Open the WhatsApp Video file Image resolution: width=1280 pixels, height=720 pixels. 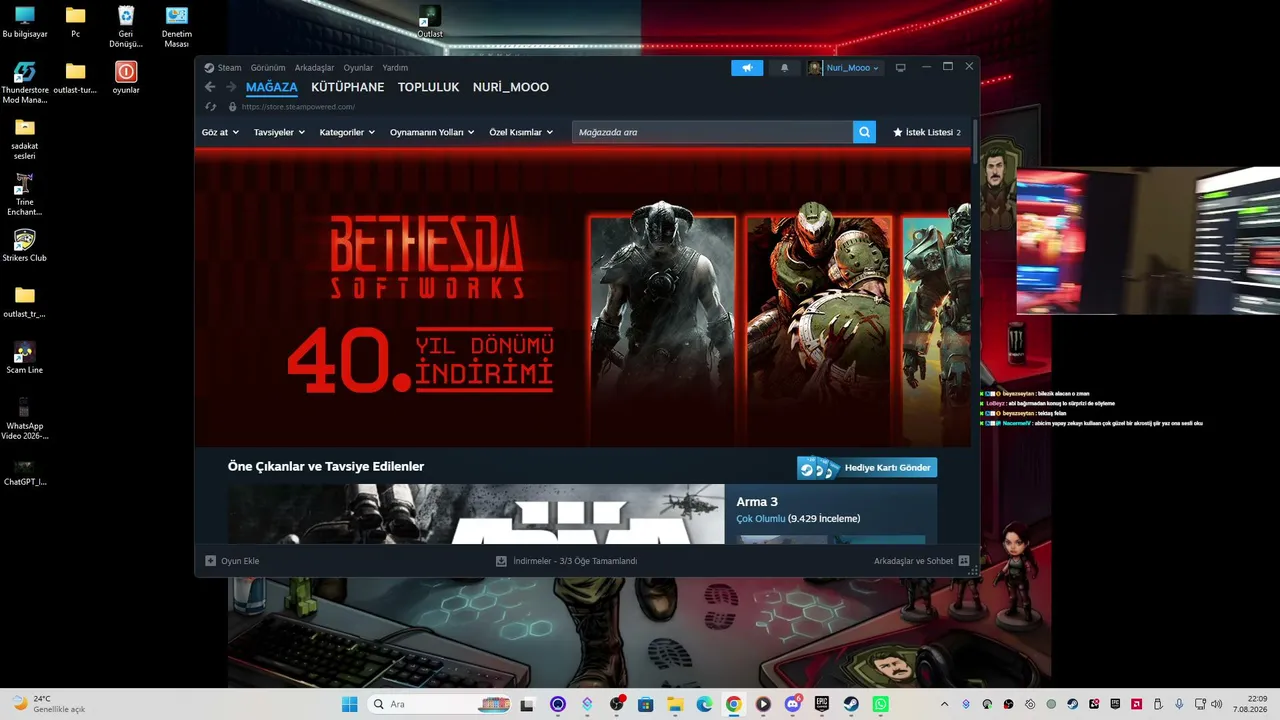[25, 419]
